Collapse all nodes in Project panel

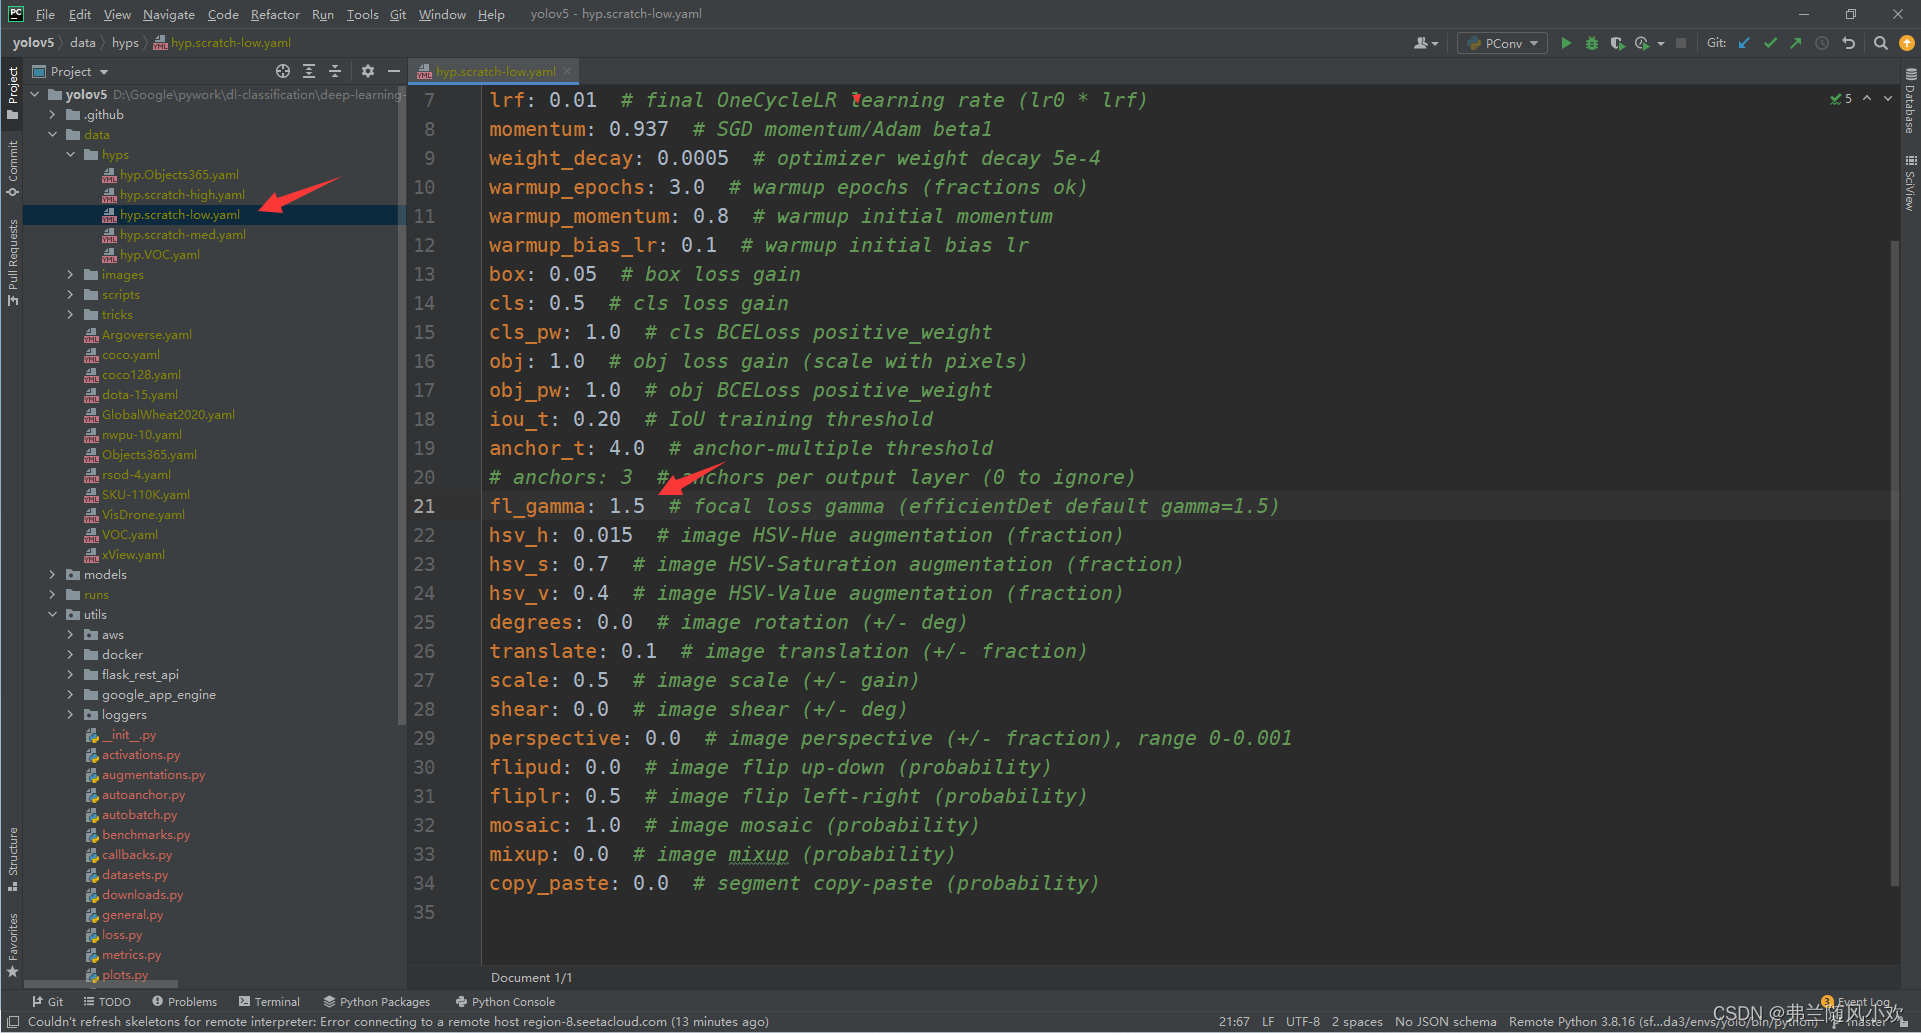point(335,71)
